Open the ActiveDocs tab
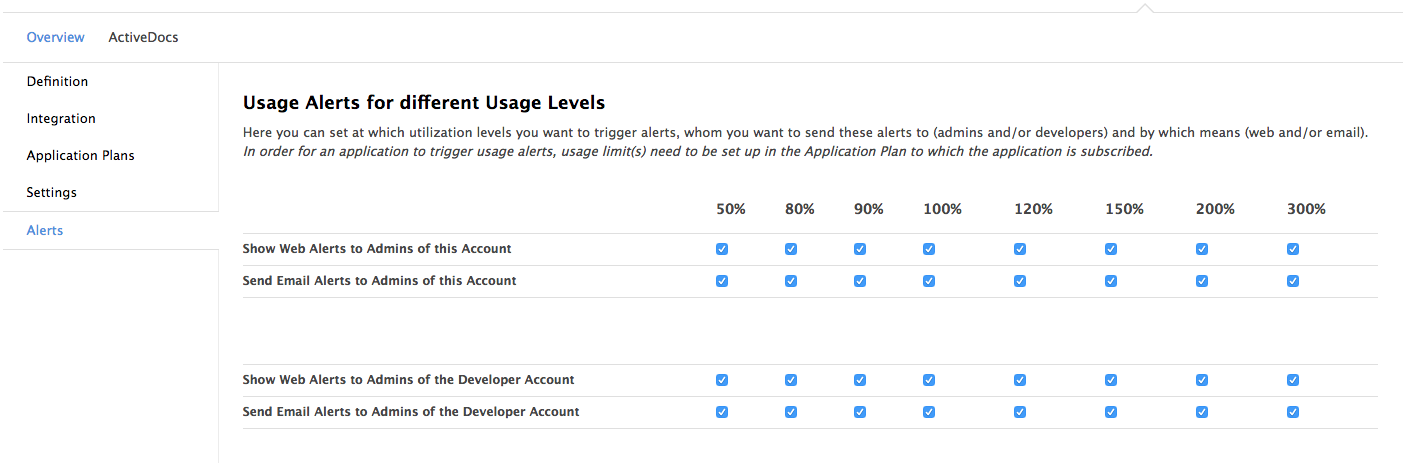Viewport: 1415px width, 463px height. pos(143,37)
